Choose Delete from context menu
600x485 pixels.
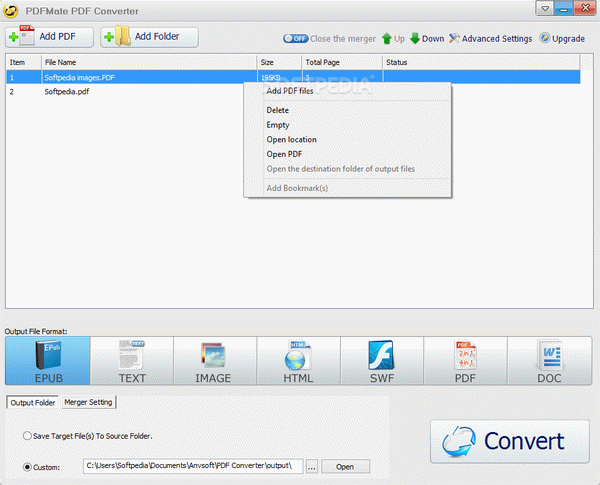[347, 110]
